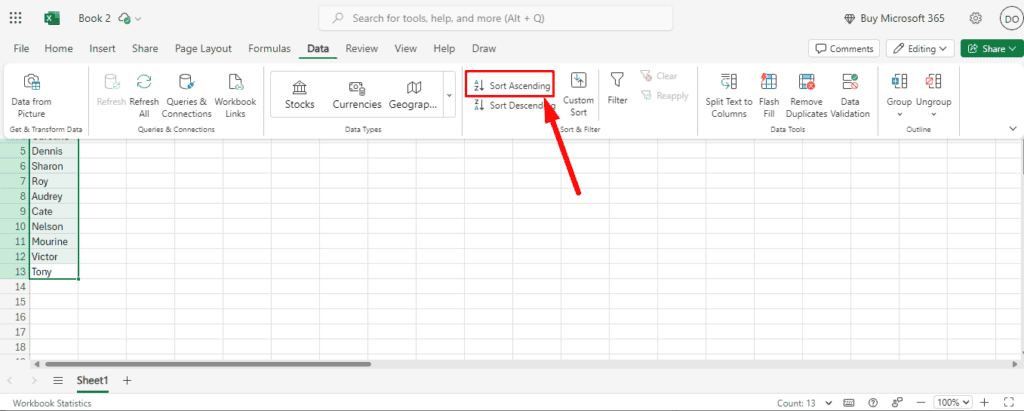Open the File menu
This screenshot has width=1024, height=411.
(22, 48)
